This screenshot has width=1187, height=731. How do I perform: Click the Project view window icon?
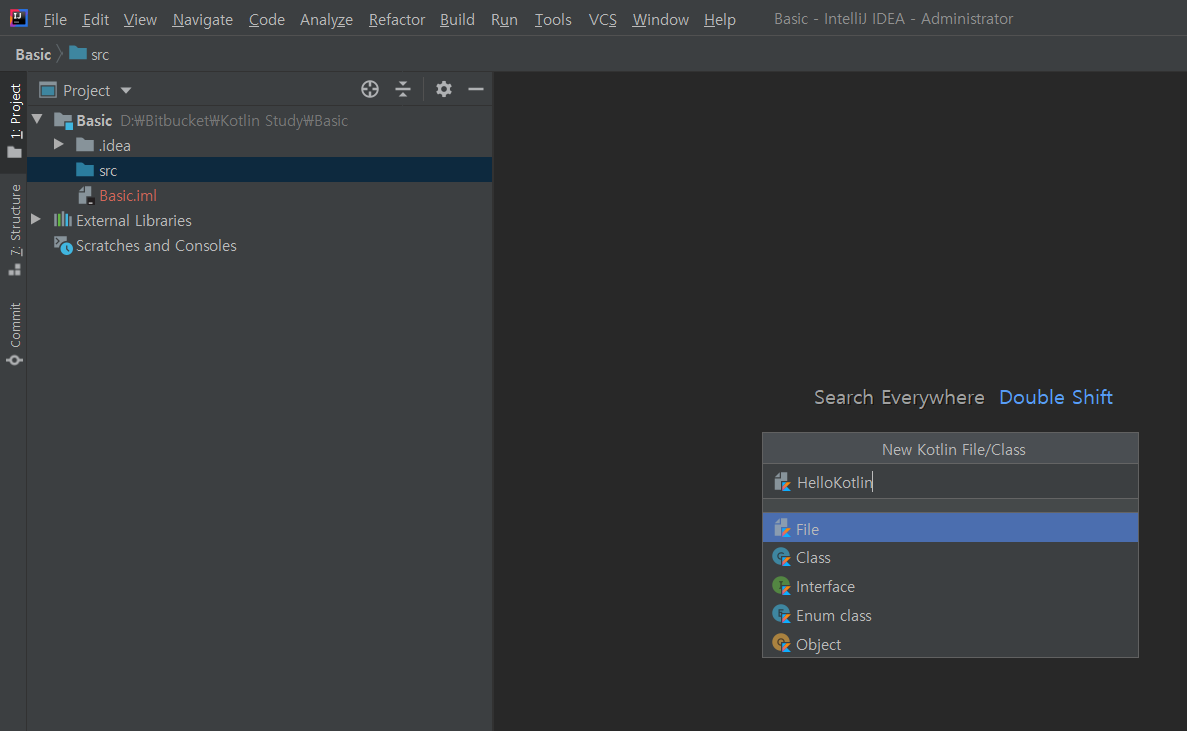click(48, 90)
